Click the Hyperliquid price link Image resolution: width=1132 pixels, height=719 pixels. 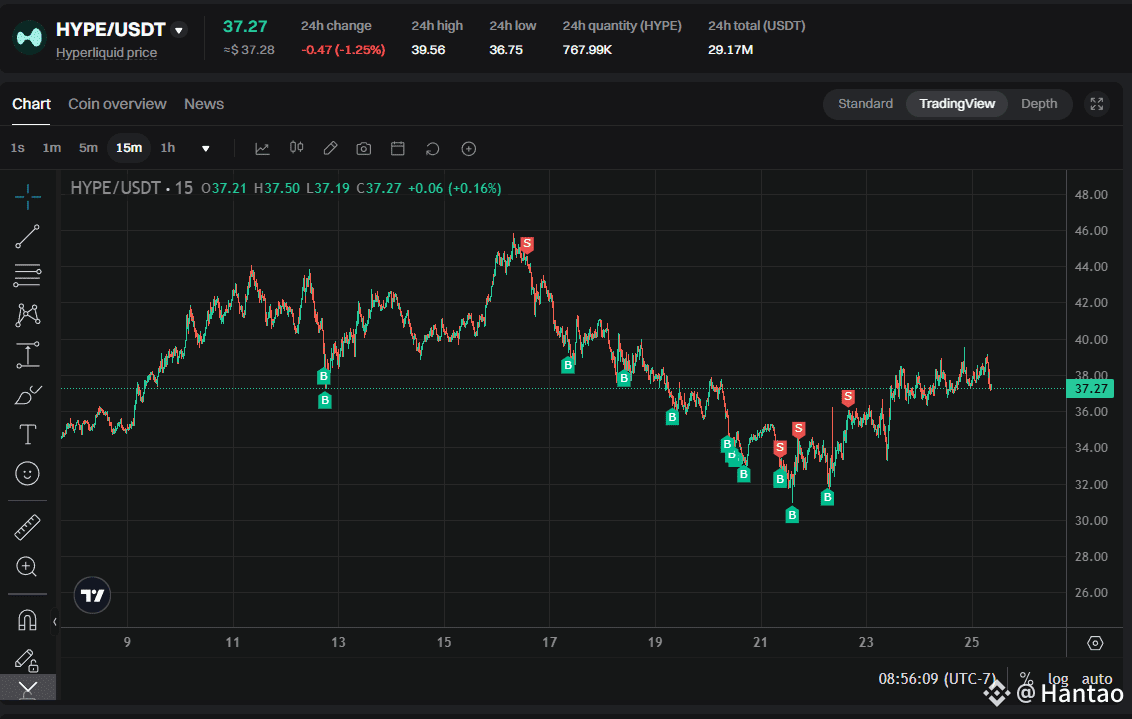click(x=106, y=53)
